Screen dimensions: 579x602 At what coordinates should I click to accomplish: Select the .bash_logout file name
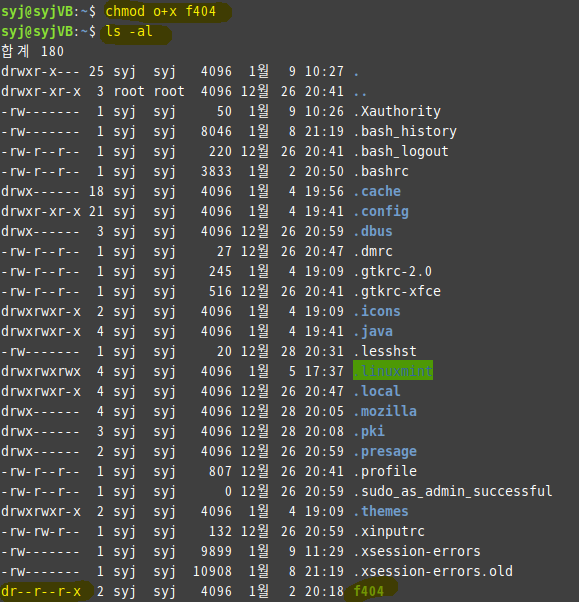point(401,151)
